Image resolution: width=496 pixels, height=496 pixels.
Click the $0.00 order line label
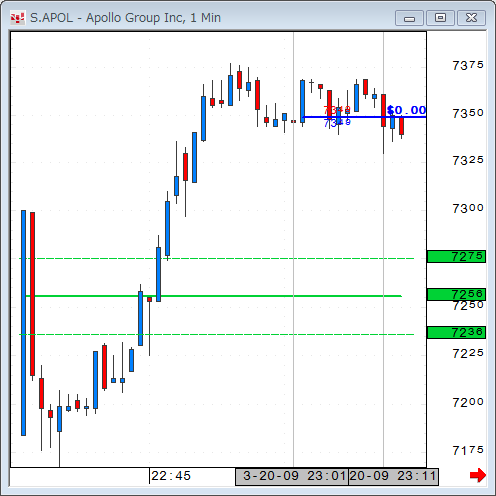pos(407,110)
